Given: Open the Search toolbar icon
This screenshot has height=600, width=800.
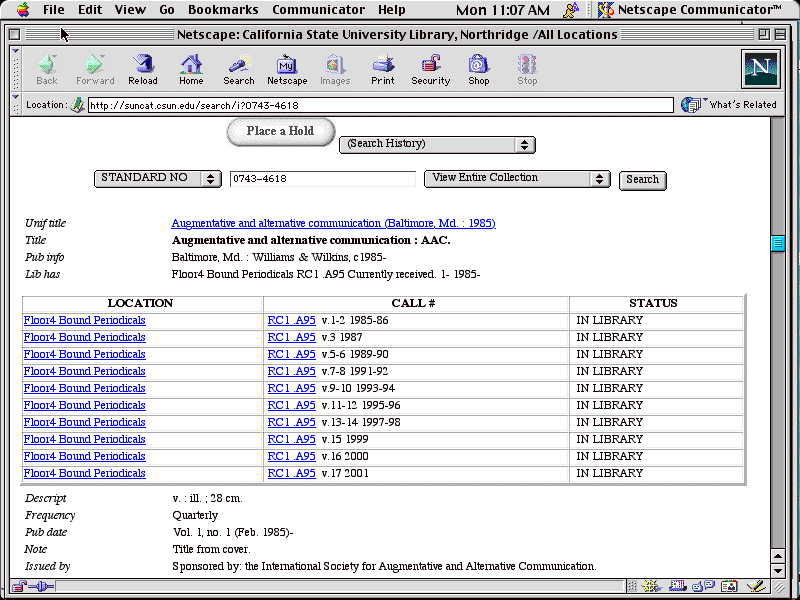Looking at the screenshot, I should (239, 69).
